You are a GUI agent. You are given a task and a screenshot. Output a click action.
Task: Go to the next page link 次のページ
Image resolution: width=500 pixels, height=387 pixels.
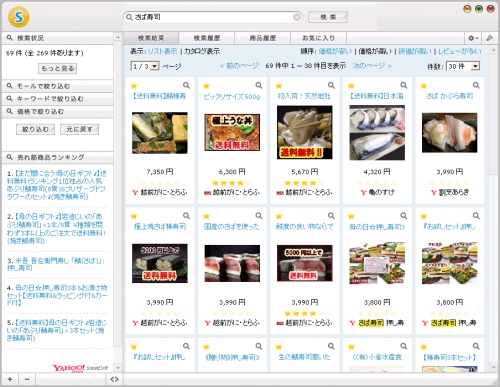(372, 66)
